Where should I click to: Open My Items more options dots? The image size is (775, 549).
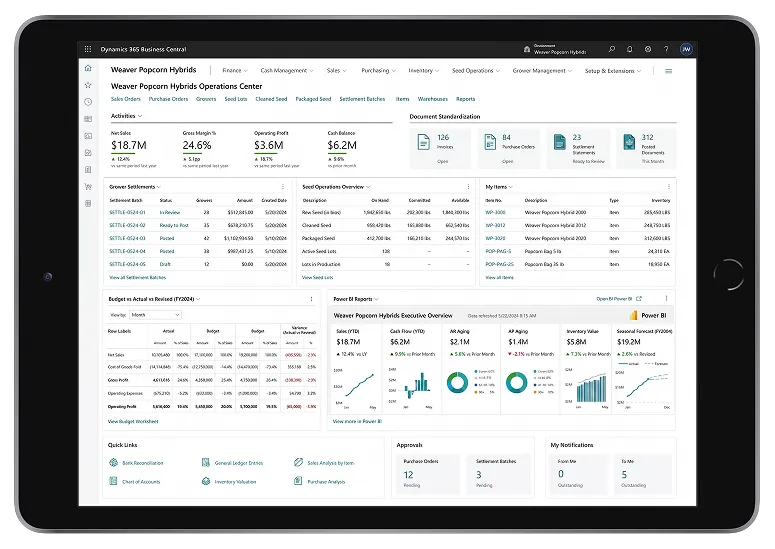[x=669, y=187]
